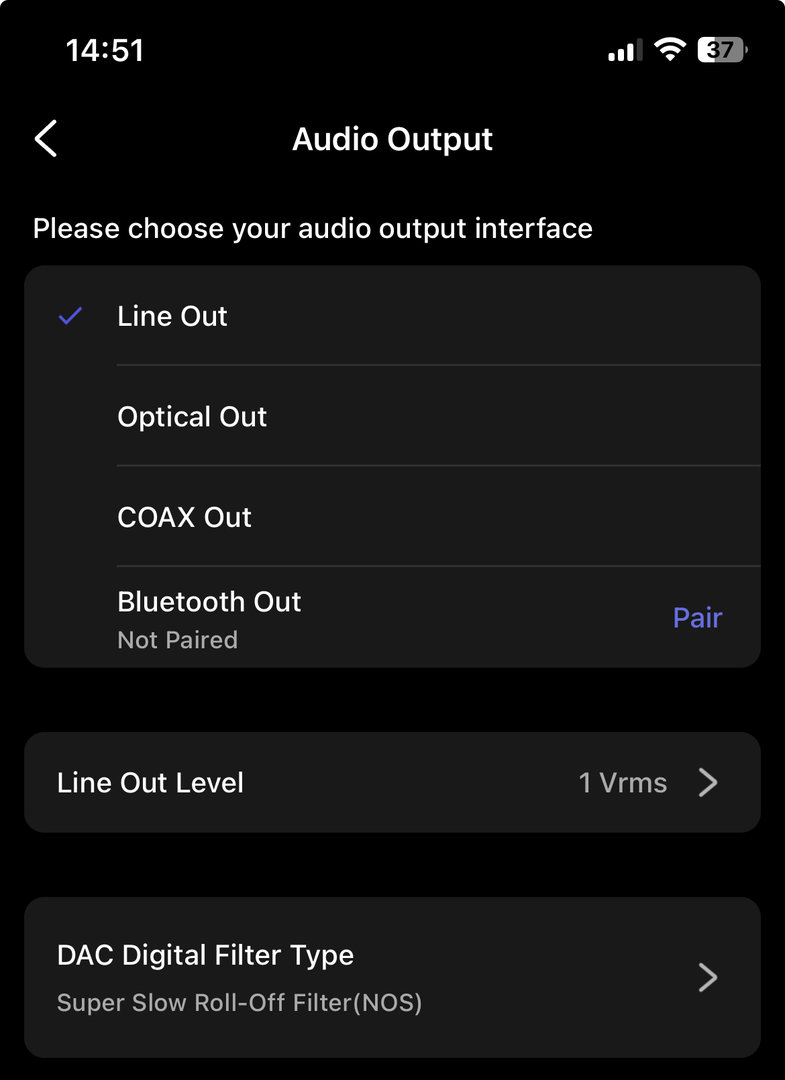
Task: Go back using the left arrow
Action: click(46, 139)
